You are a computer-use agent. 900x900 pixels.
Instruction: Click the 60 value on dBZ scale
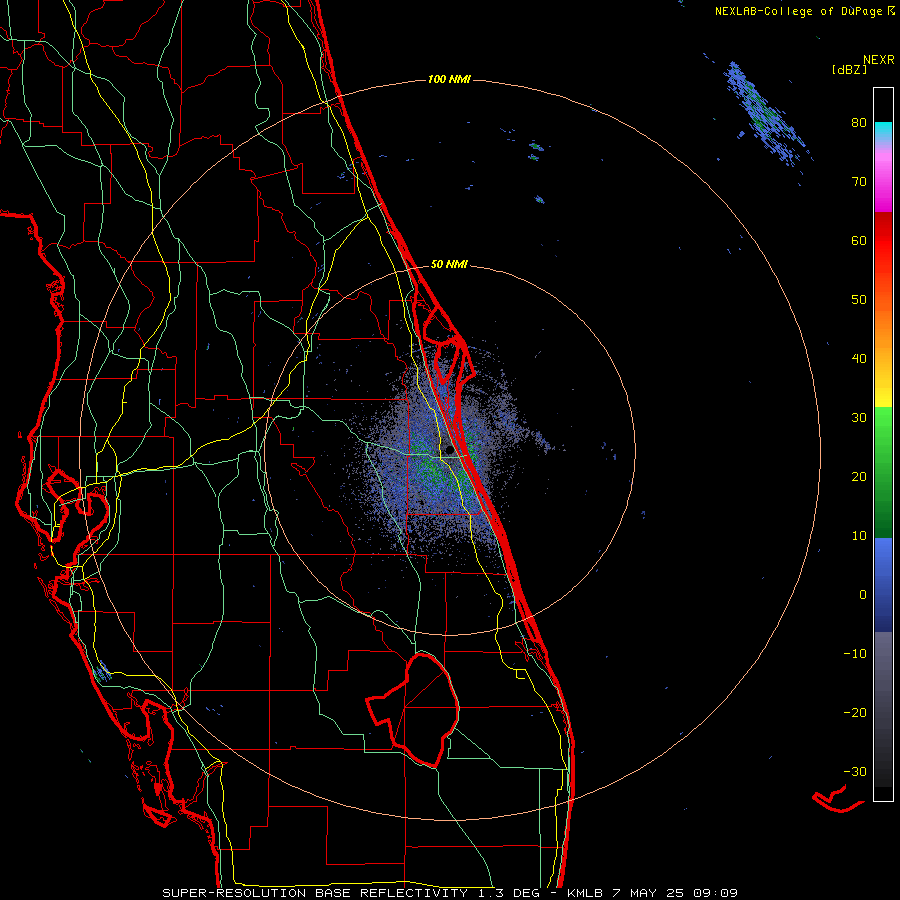coord(859,240)
